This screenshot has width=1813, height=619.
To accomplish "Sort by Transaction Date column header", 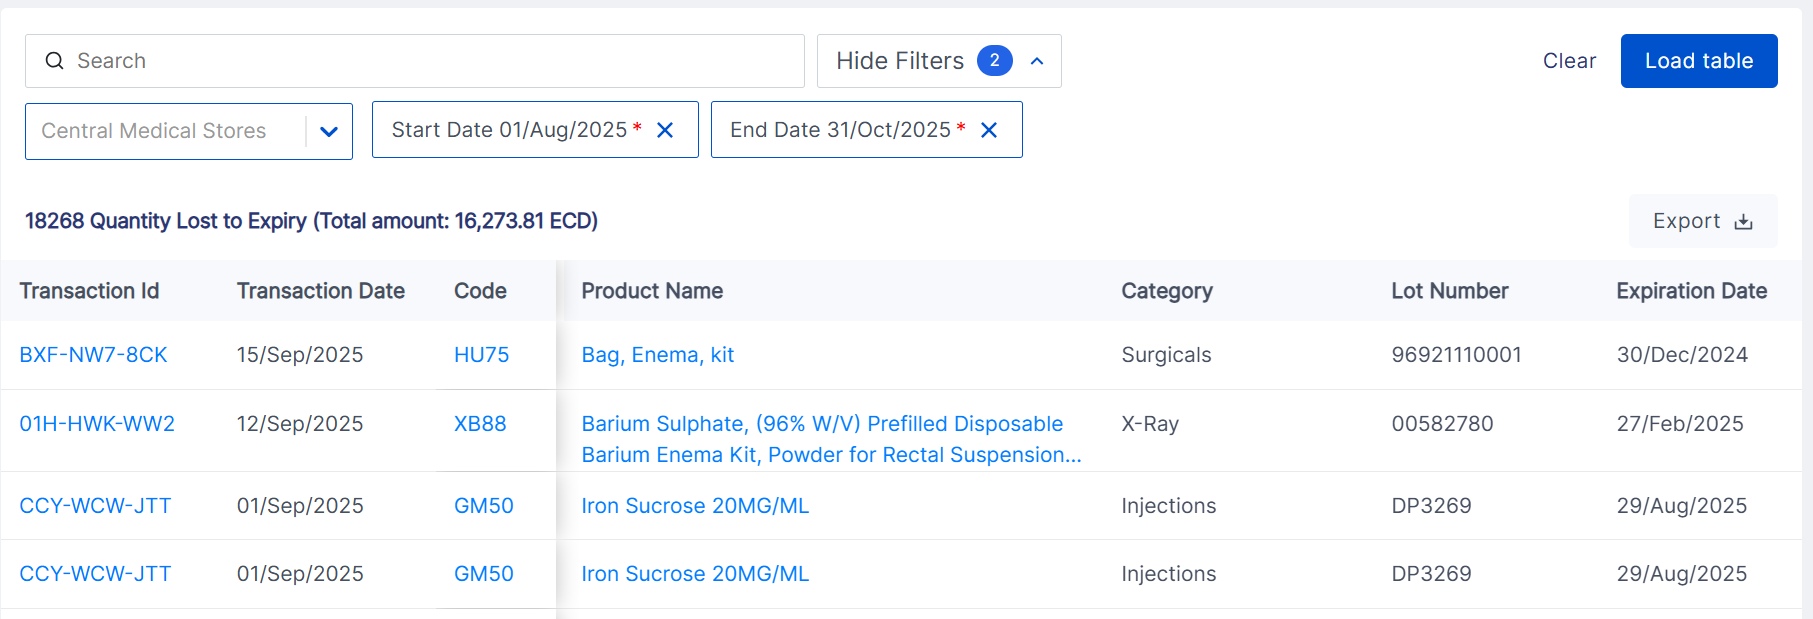I will point(320,291).
